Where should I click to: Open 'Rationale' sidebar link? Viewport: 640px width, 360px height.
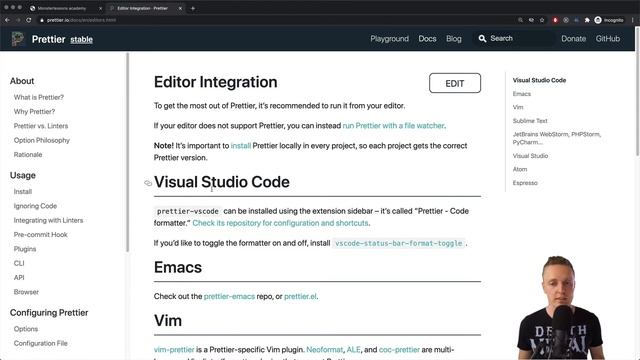coord(28,154)
